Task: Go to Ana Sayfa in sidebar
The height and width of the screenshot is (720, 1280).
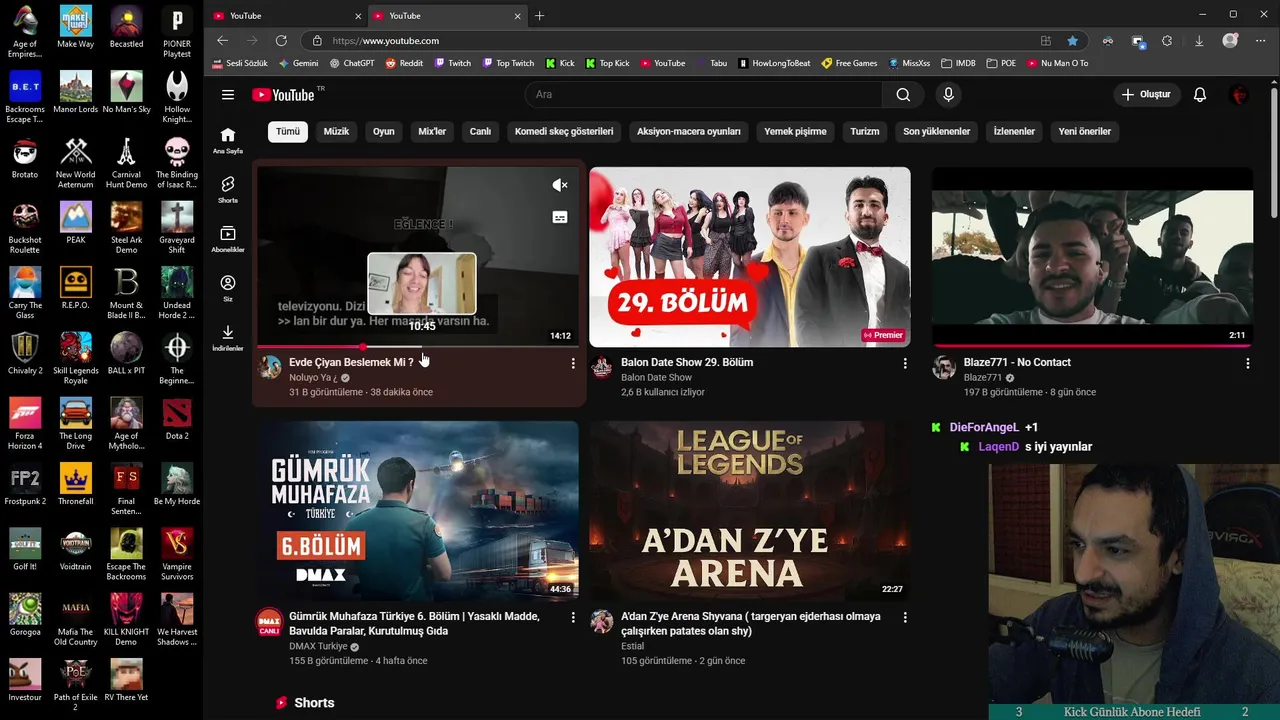Action: [x=228, y=141]
